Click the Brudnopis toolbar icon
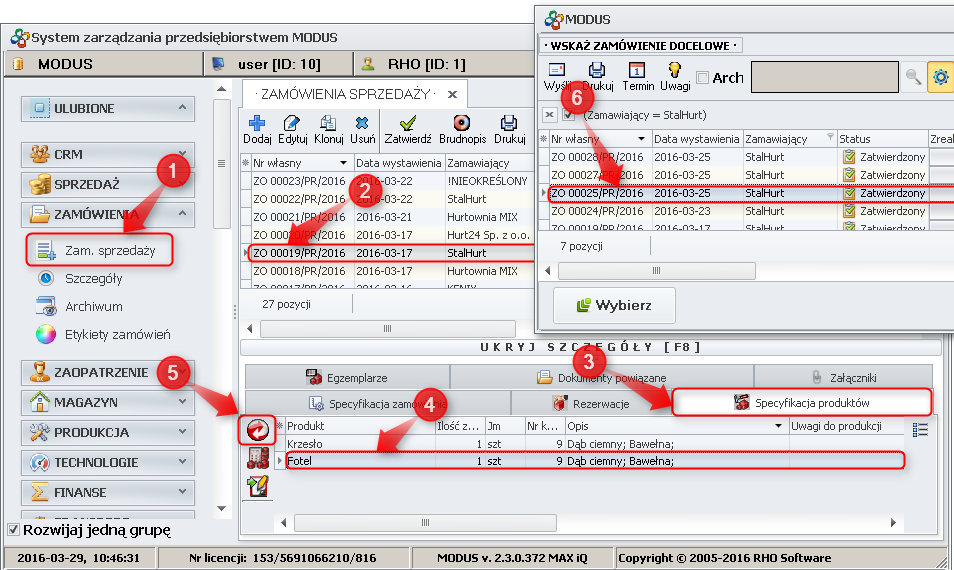The image size is (954, 570). tap(462, 124)
